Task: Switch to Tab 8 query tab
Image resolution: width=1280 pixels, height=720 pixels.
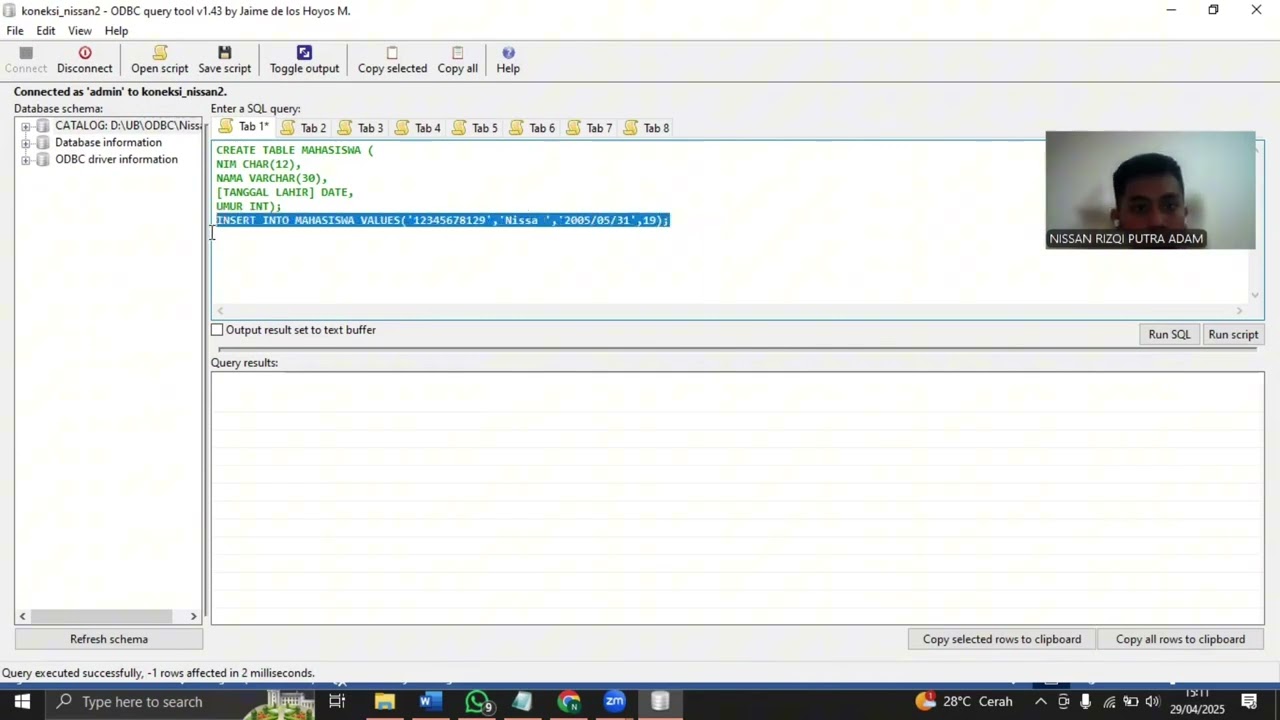Action: click(x=646, y=128)
